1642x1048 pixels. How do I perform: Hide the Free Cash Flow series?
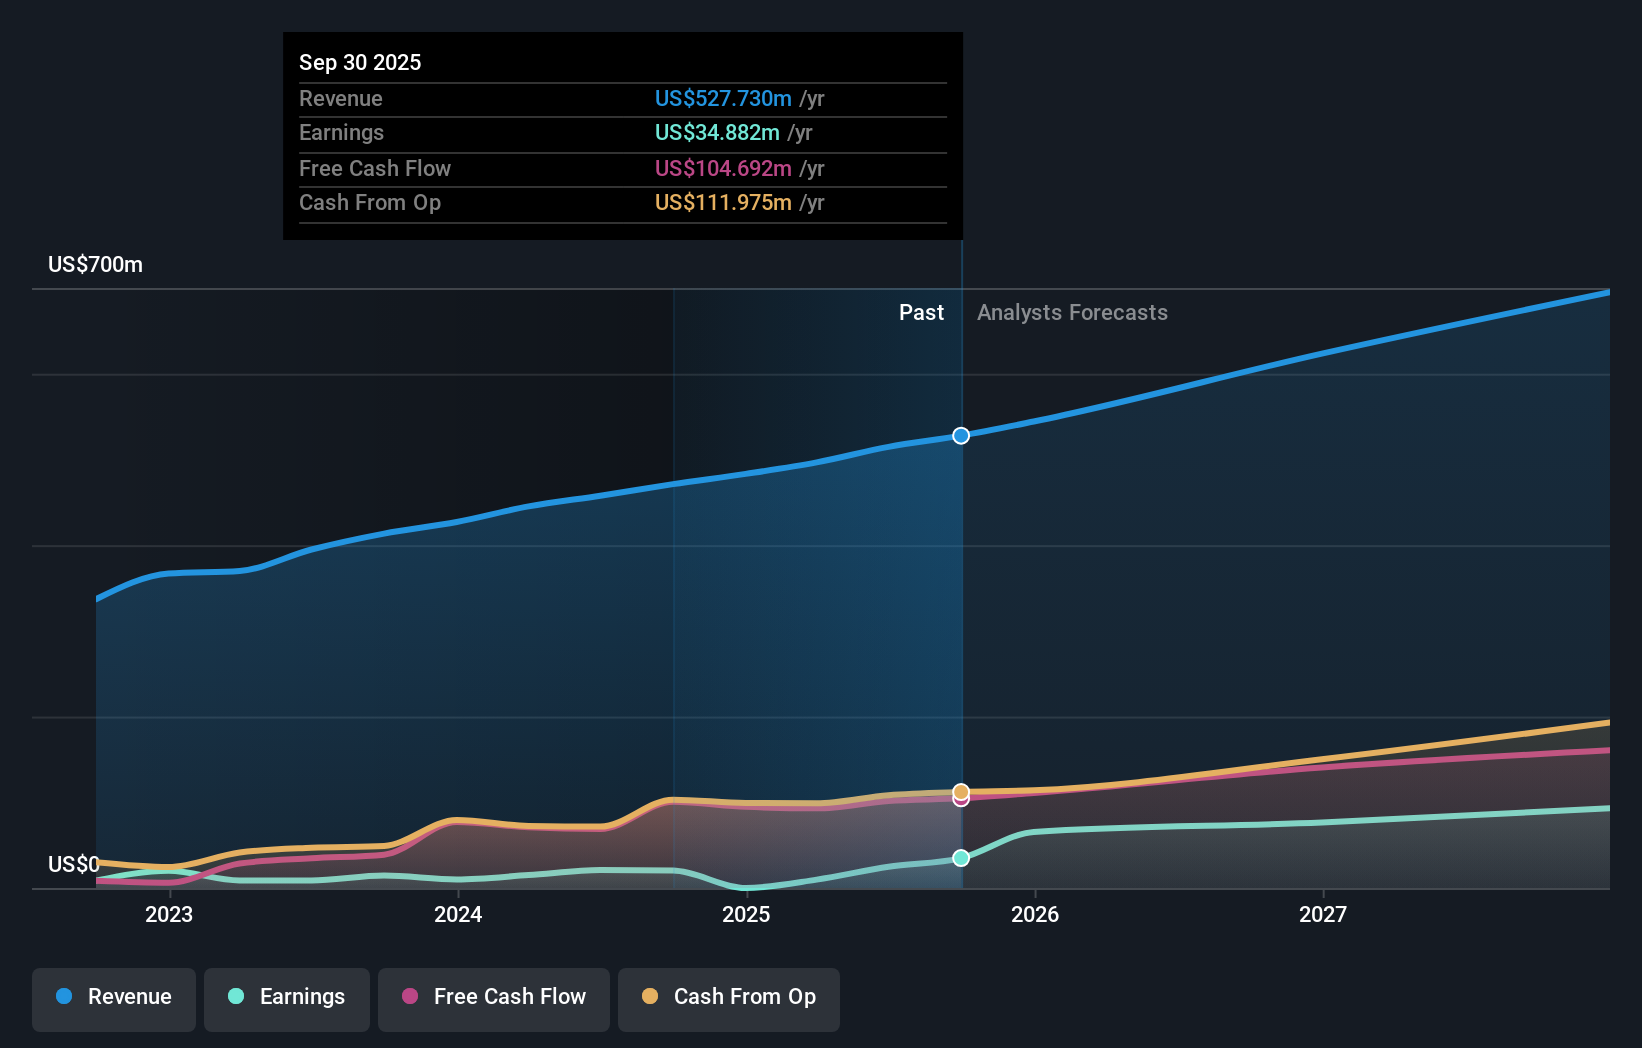click(493, 997)
